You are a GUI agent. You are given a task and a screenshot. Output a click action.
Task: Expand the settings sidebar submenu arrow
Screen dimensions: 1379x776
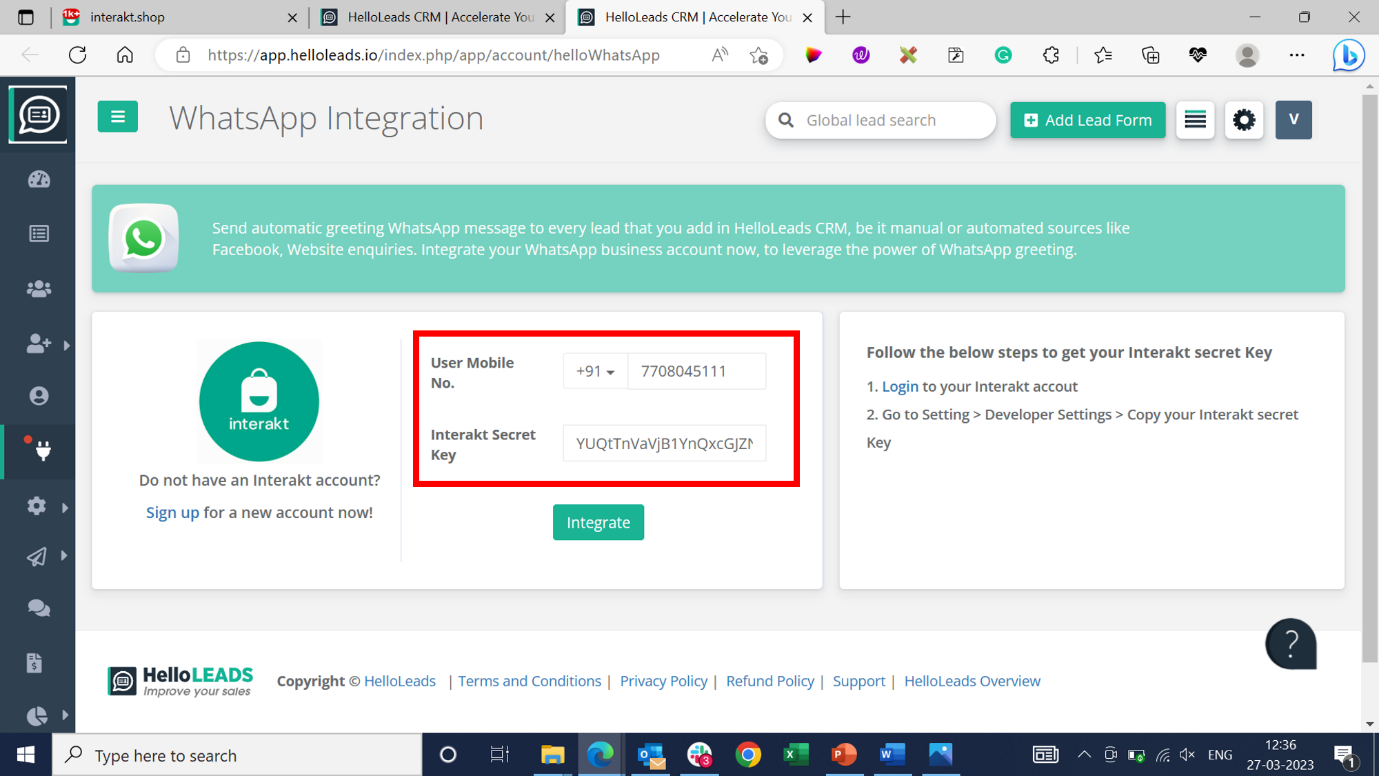coord(65,507)
